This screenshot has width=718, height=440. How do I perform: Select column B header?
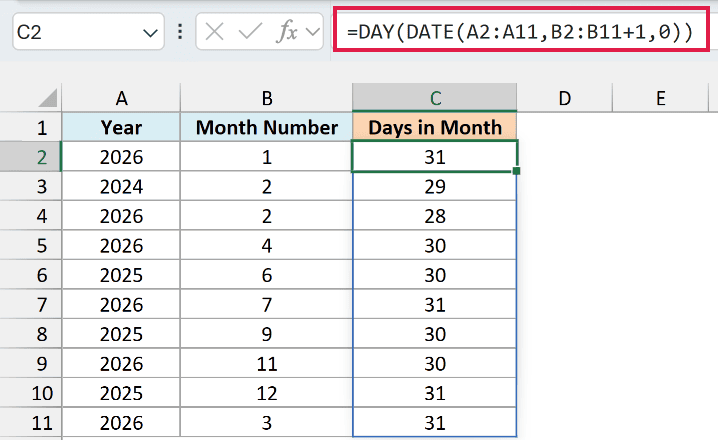click(267, 98)
